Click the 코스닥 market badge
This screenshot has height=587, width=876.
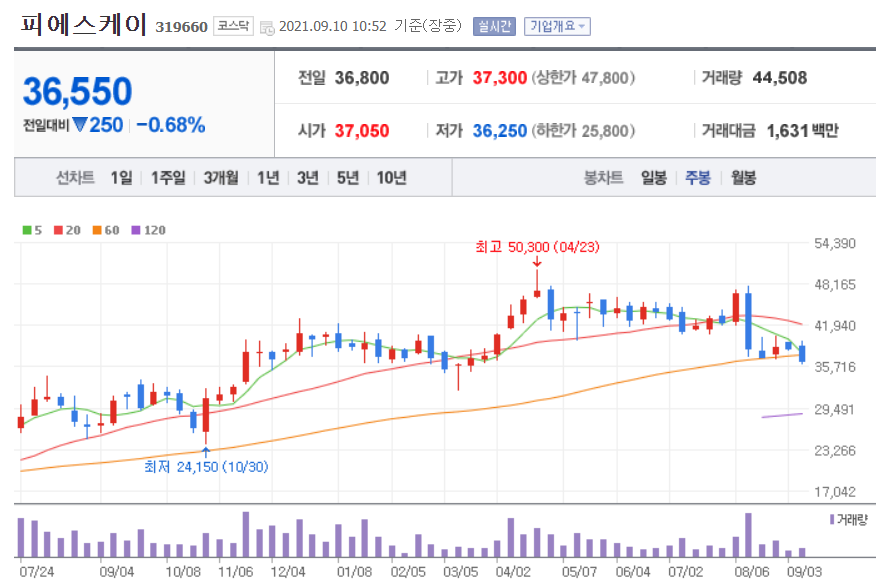(x=231, y=27)
